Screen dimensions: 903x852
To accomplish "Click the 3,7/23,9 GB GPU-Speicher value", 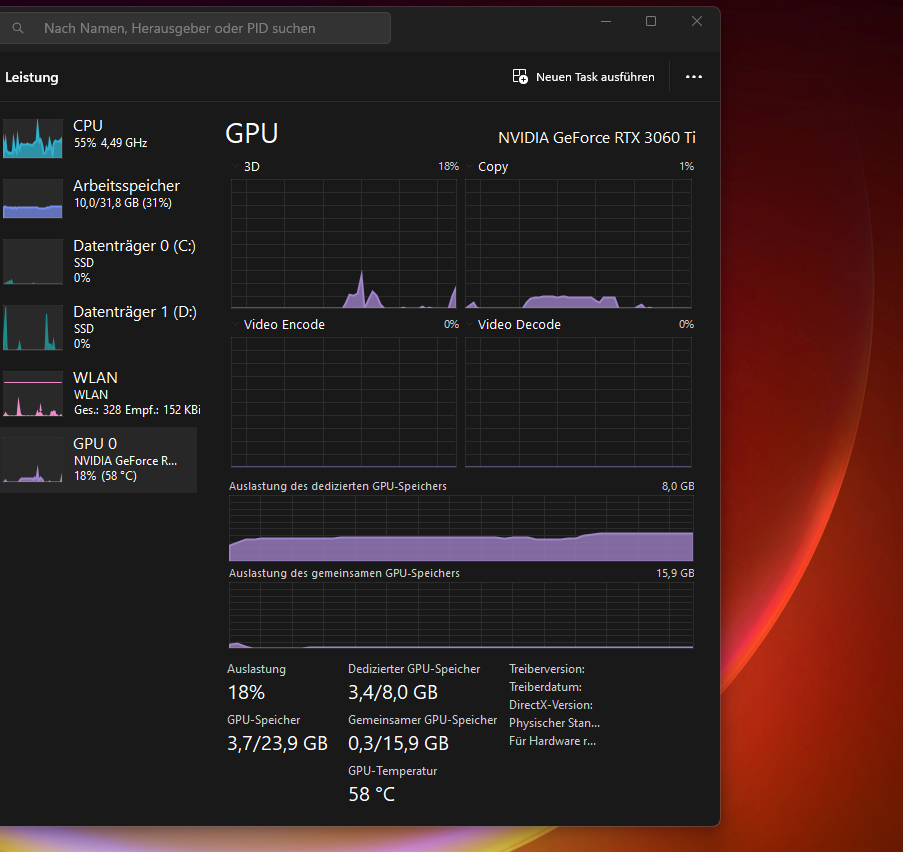I will [x=278, y=743].
